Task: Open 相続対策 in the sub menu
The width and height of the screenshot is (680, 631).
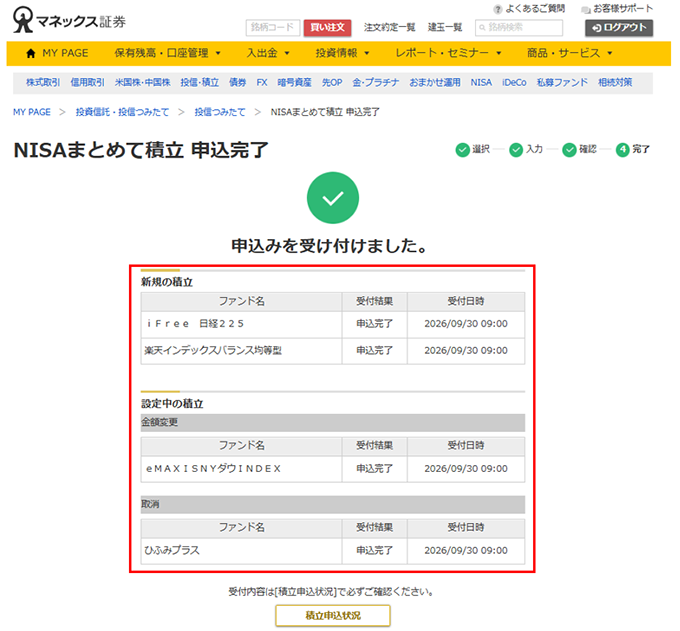Action: click(x=615, y=82)
